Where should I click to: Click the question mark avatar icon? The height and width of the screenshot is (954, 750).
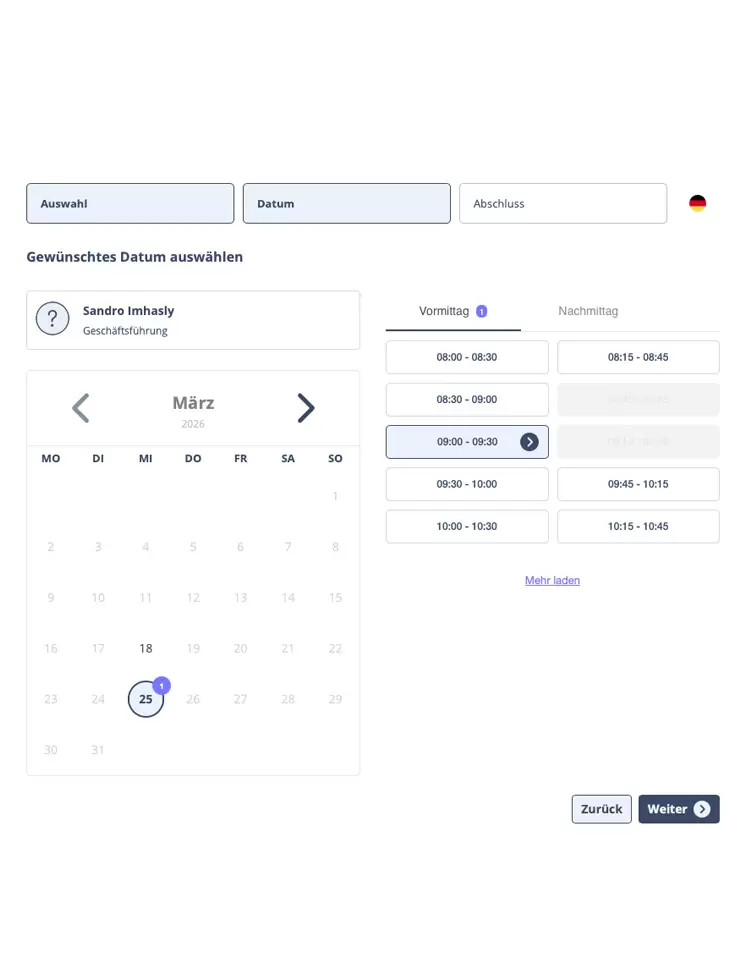pos(52,319)
